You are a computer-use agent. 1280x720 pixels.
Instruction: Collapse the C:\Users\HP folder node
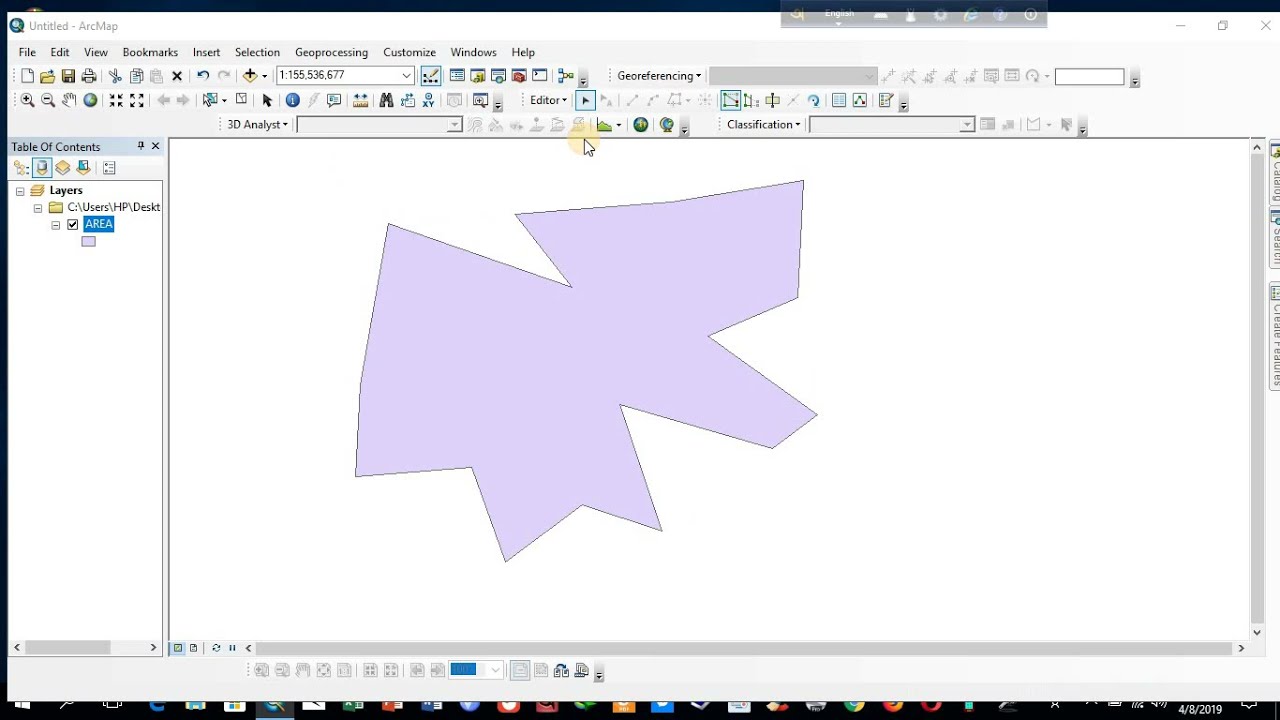point(38,208)
